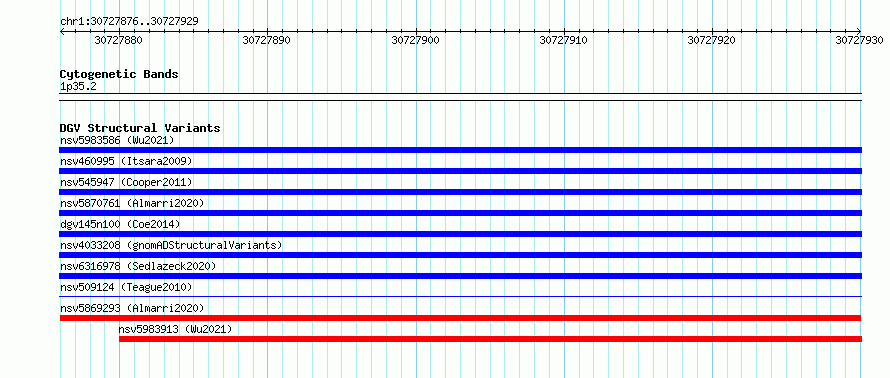
Task: Select the 1p35.2 band label
Action: point(78,86)
